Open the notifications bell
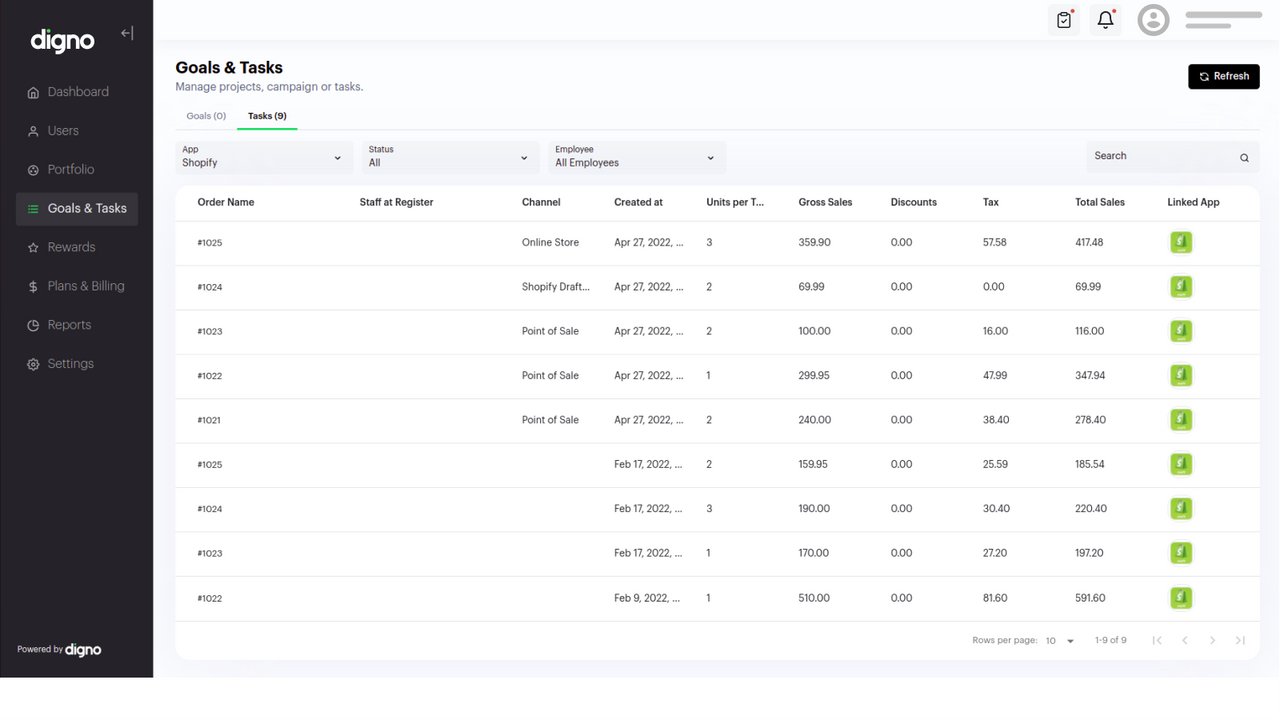This screenshot has height=720, width=1280. click(1106, 20)
